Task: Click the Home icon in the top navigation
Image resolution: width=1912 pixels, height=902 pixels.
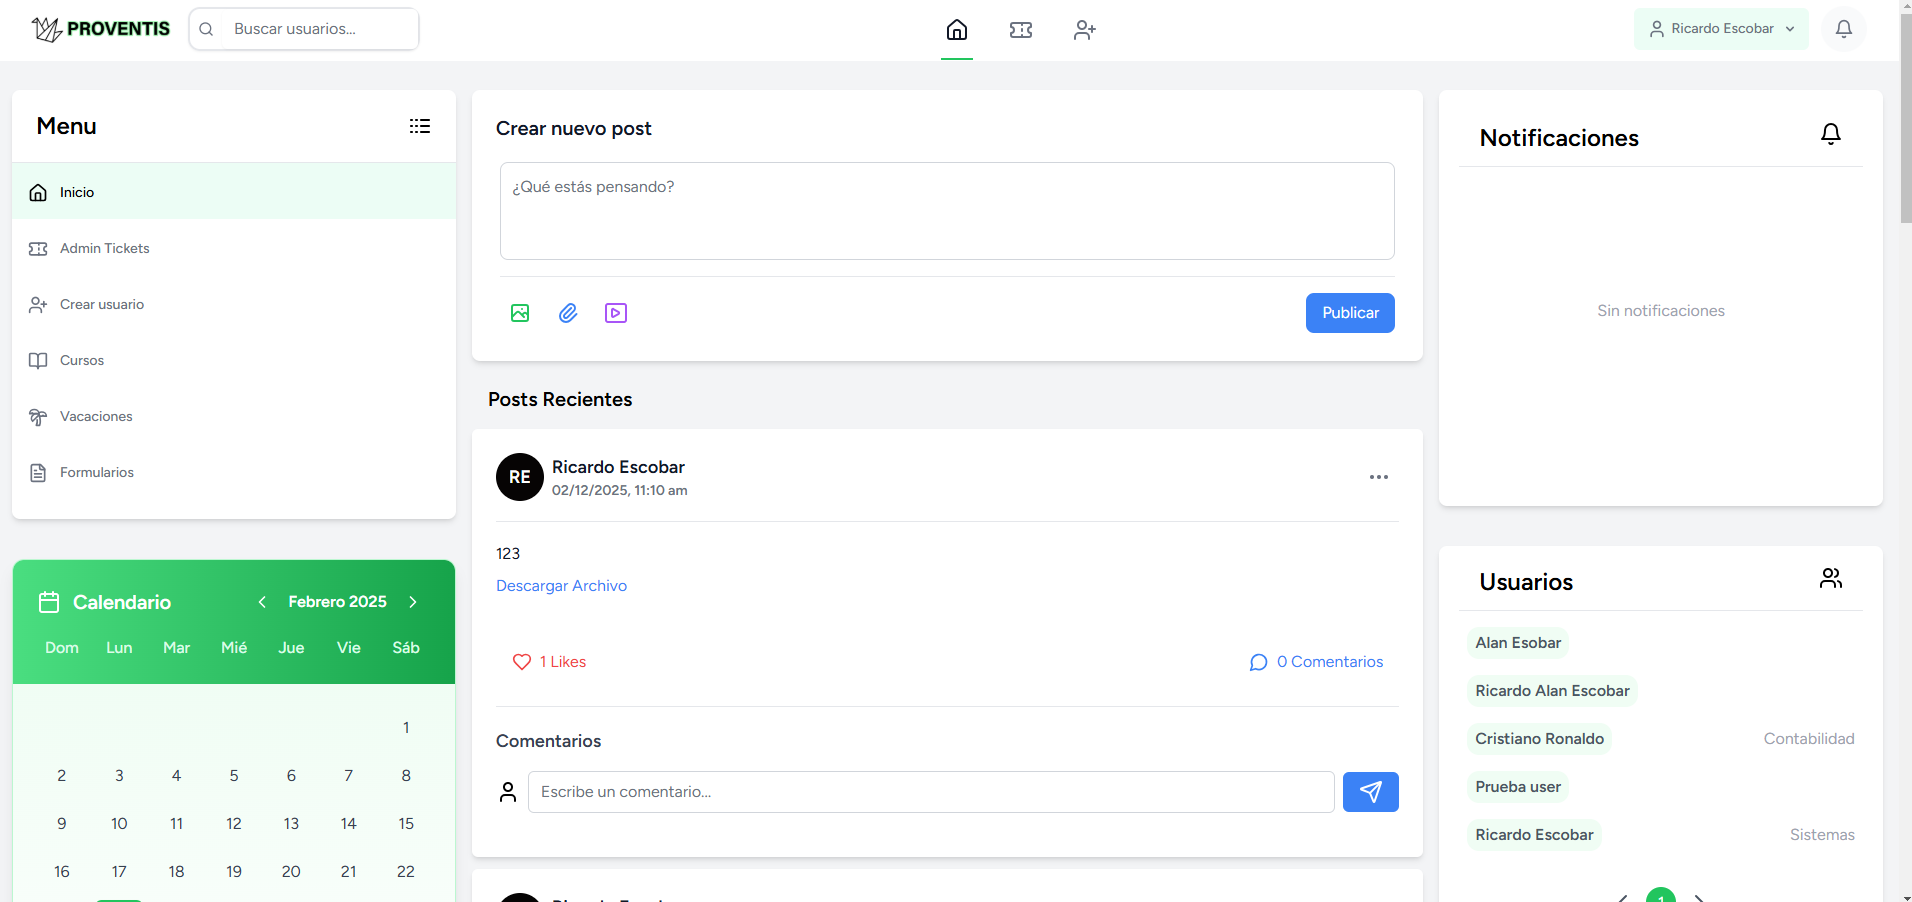Action: point(956,30)
